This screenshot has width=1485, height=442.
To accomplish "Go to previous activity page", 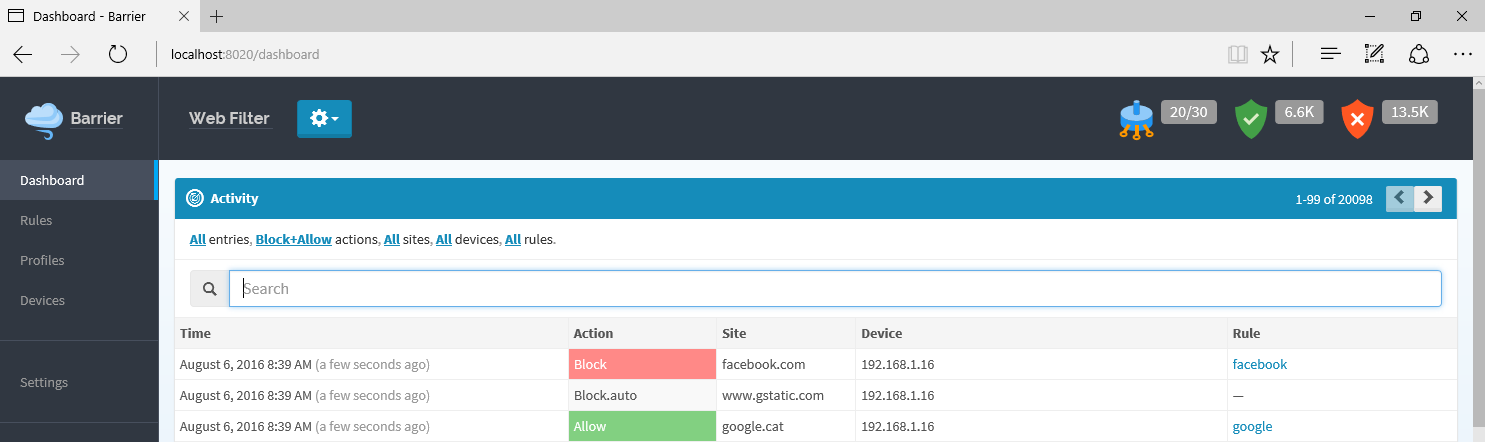I will pyautogui.click(x=1400, y=198).
